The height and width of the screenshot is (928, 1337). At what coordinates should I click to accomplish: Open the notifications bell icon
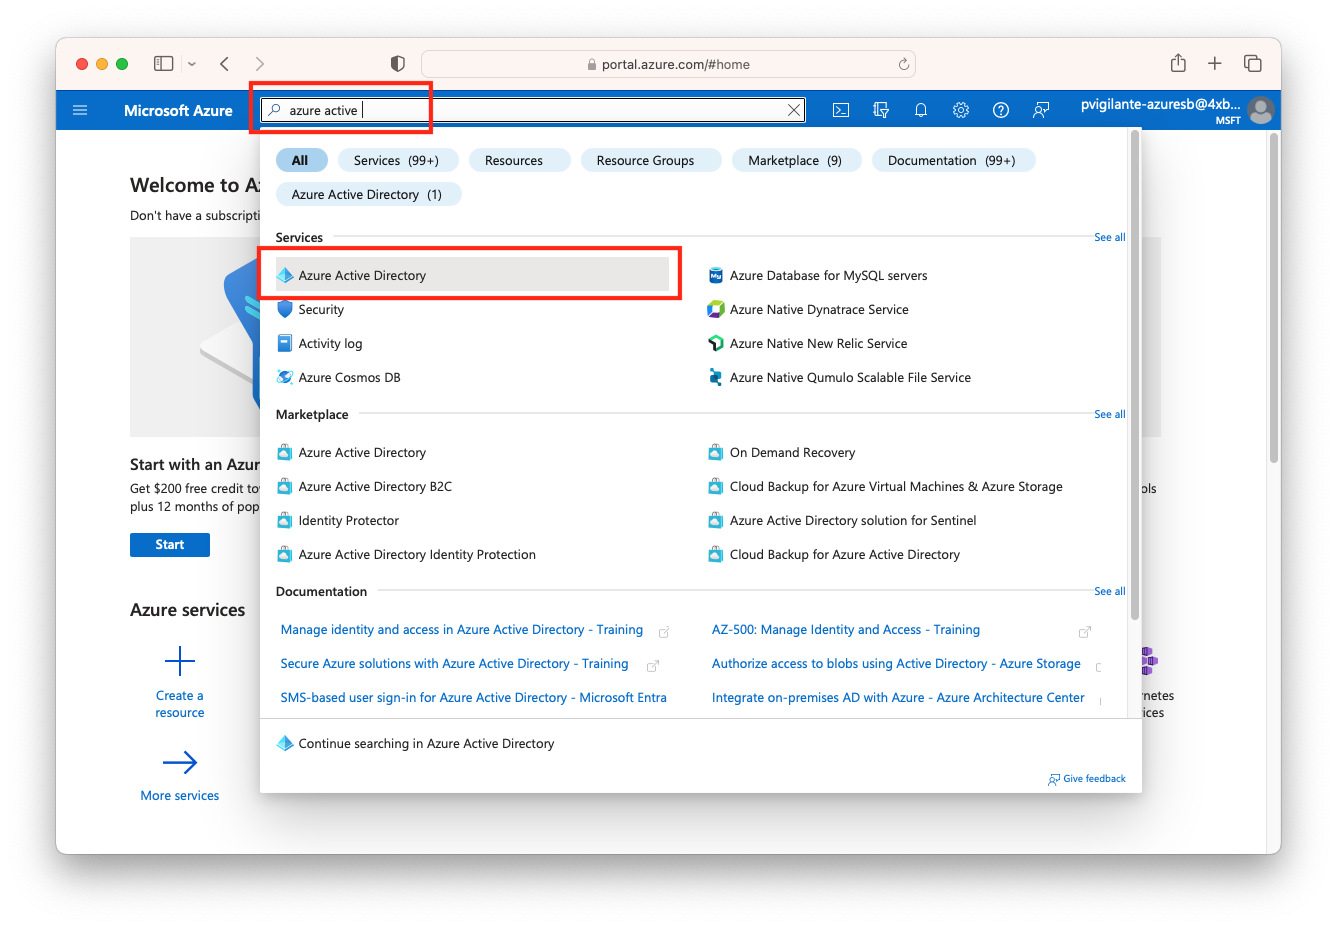[921, 110]
